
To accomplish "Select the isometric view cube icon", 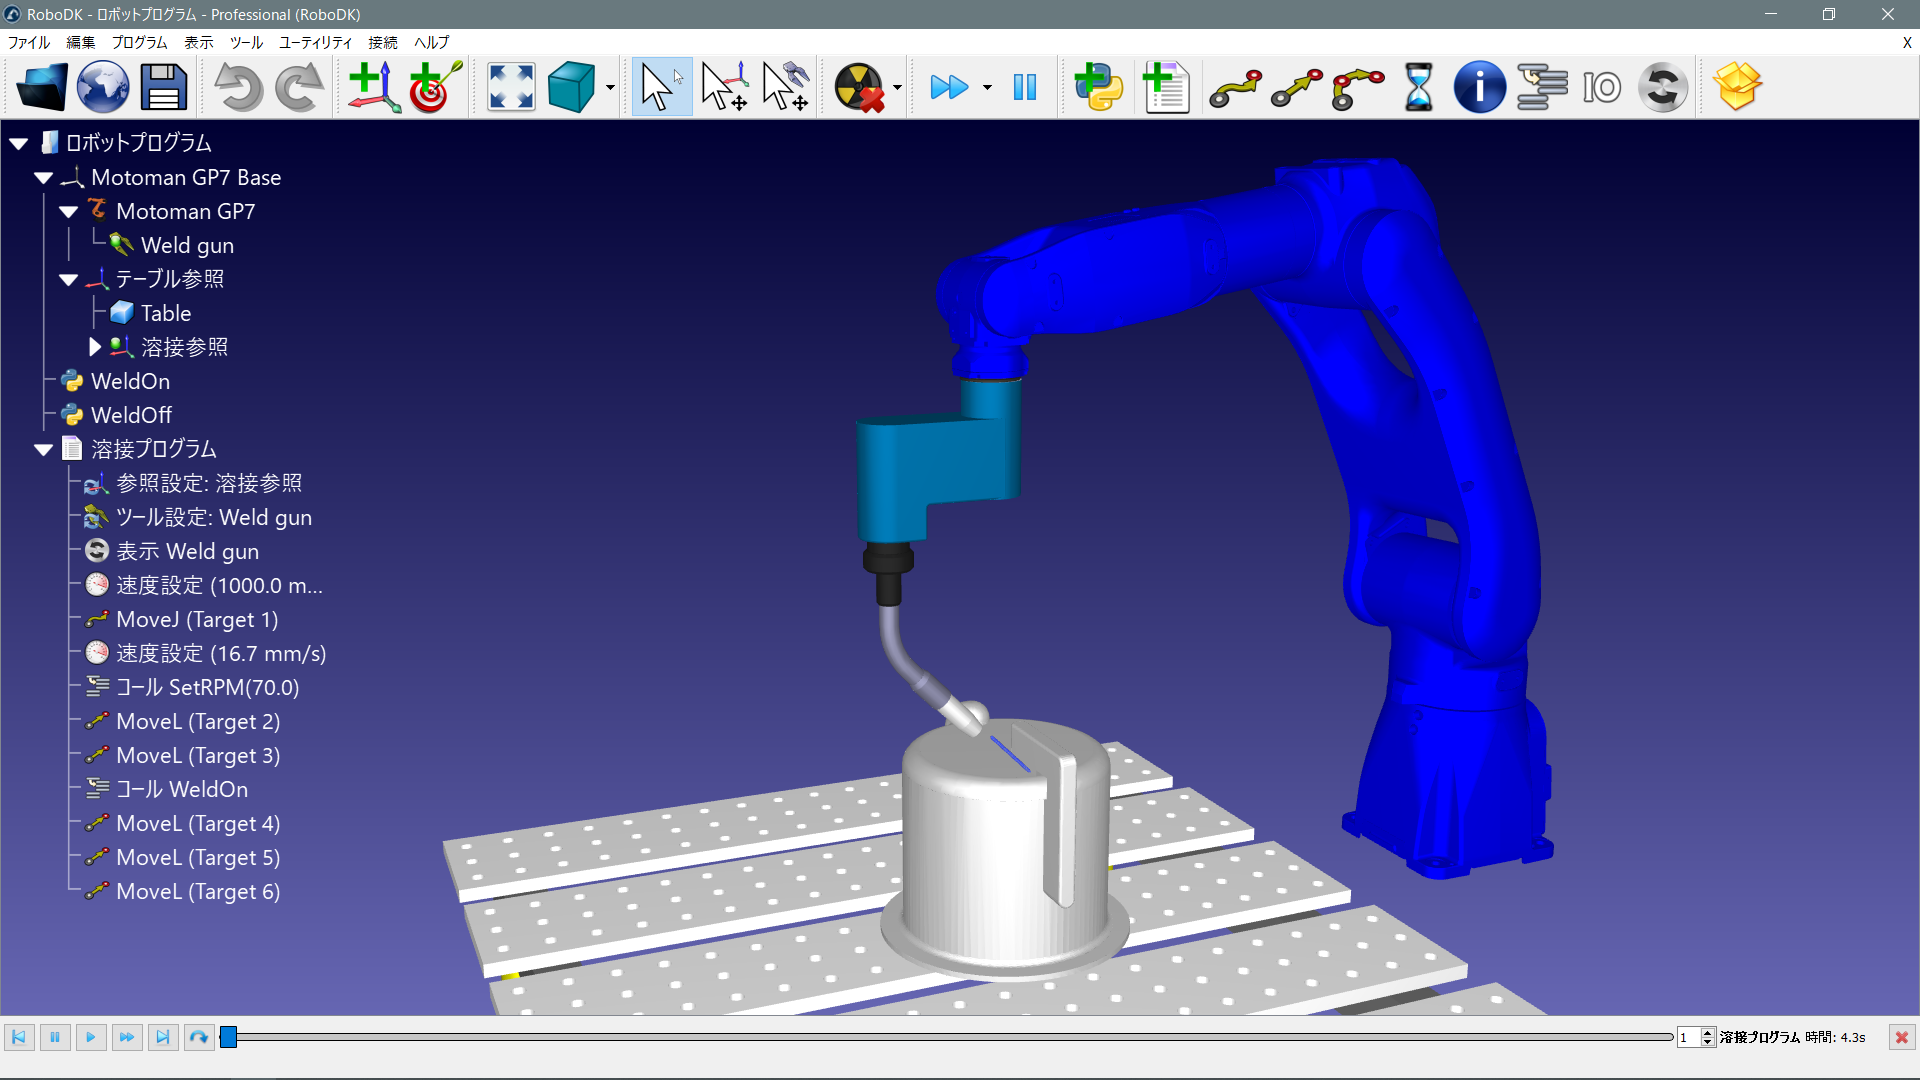I will point(572,87).
